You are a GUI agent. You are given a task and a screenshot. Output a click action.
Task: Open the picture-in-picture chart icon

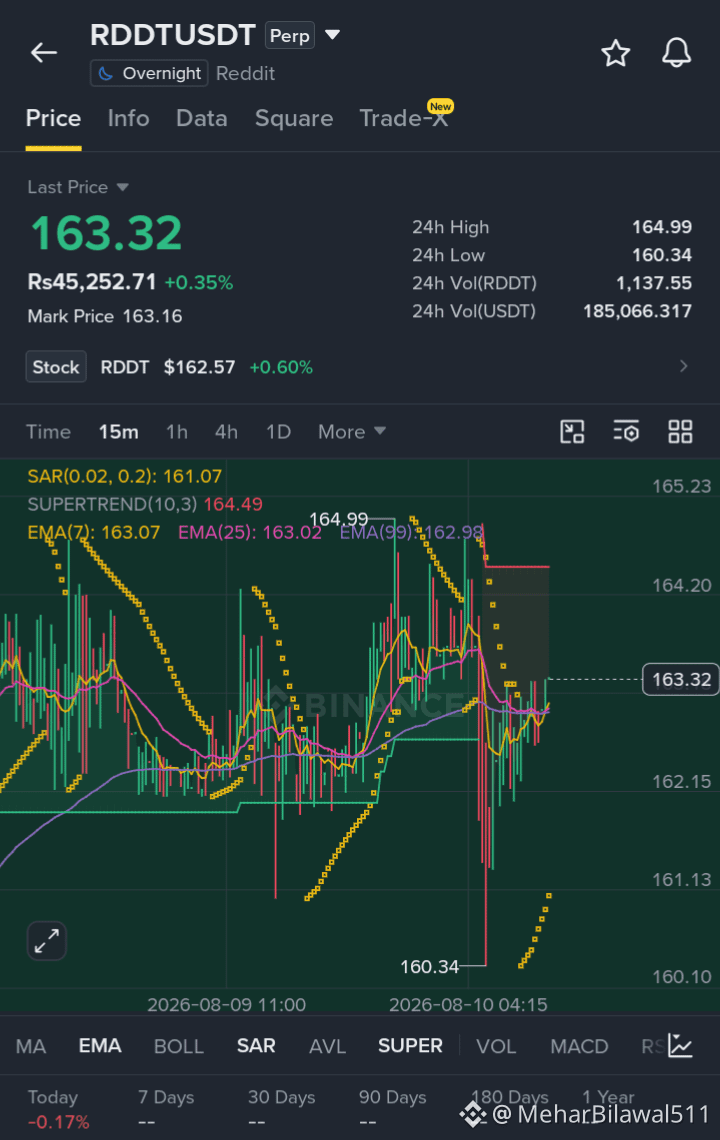[x=572, y=432]
